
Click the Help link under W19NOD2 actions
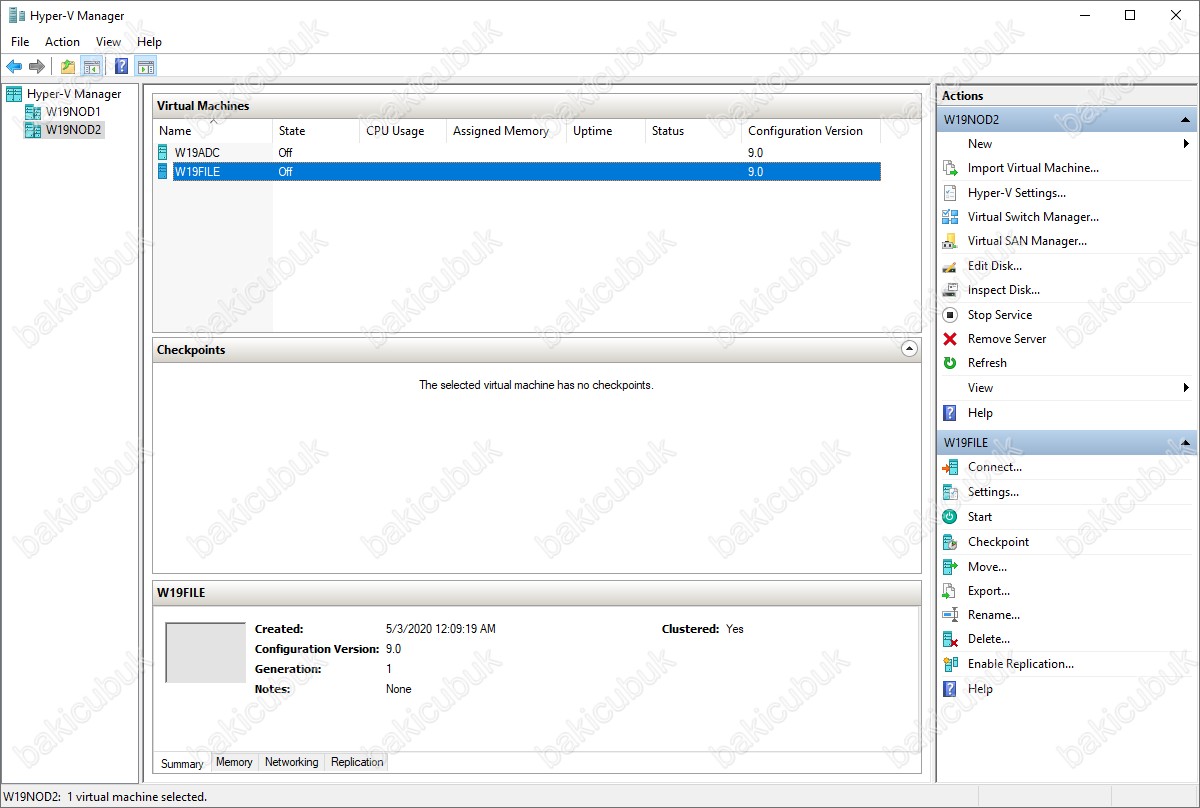980,413
